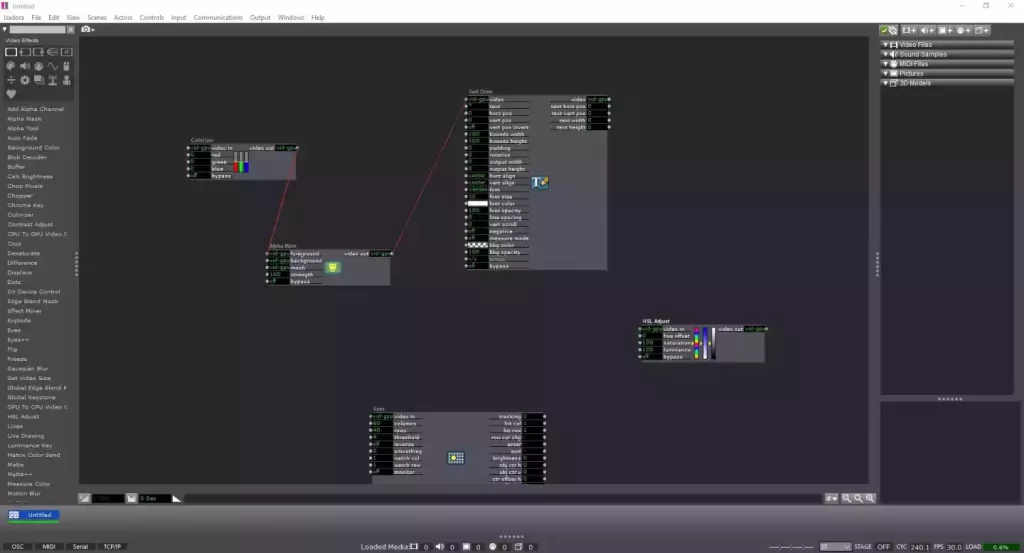Choose Gaussian Blur actor from list
The width and height of the screenshot is (1024, 553).
[x=27, y=368]
